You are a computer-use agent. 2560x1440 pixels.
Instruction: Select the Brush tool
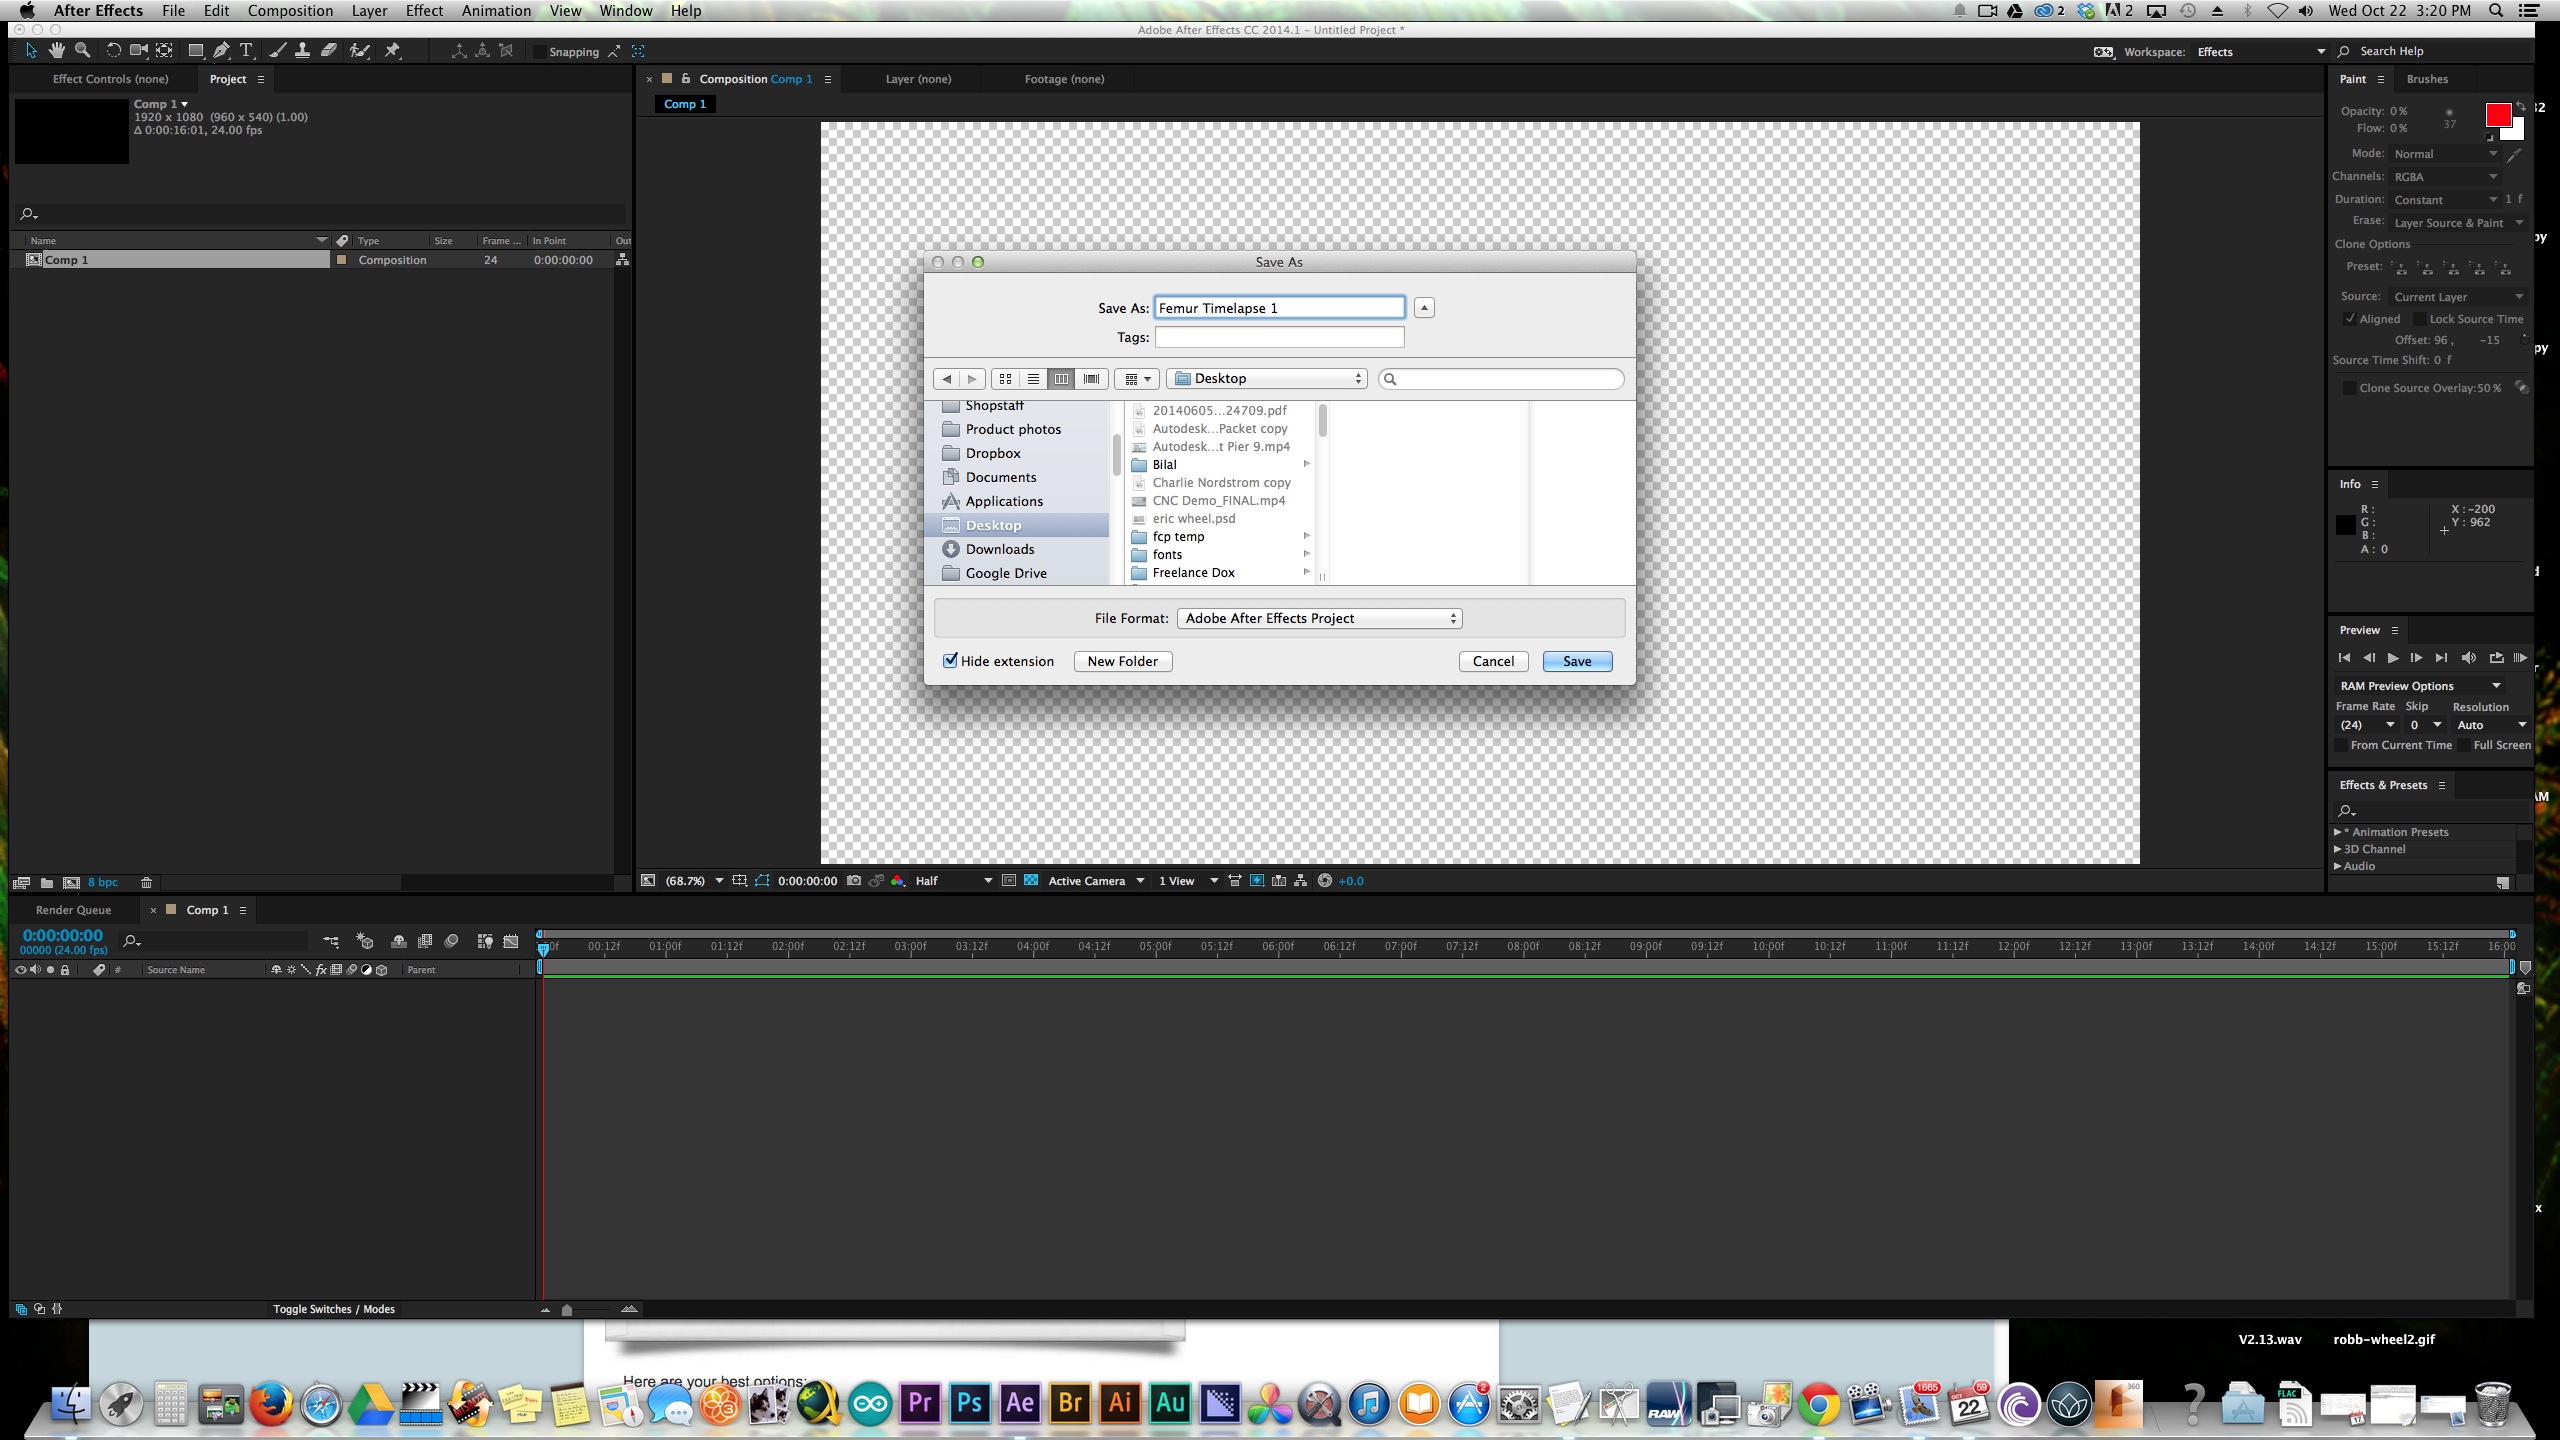(277, 50)
